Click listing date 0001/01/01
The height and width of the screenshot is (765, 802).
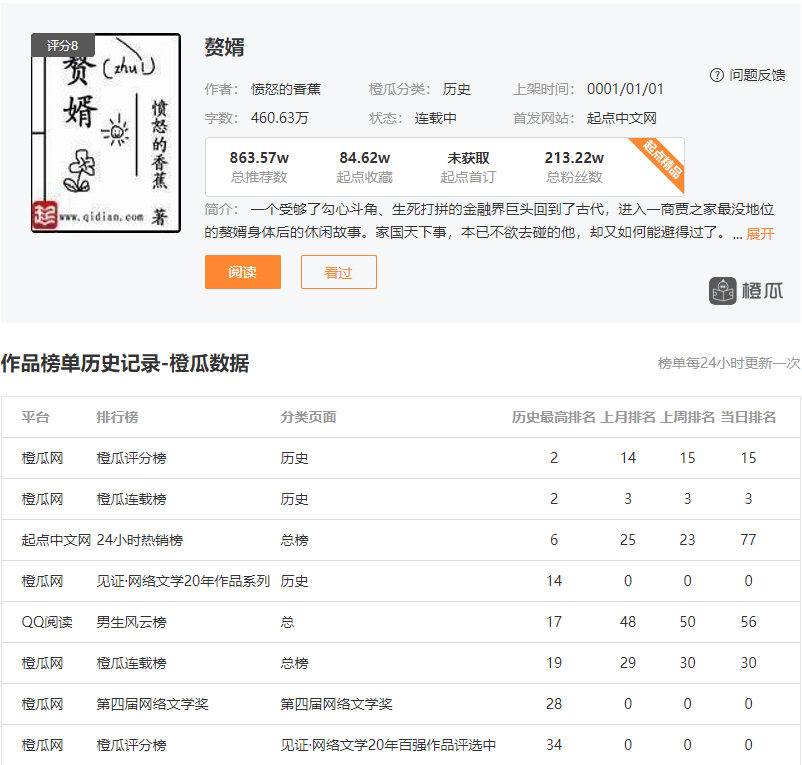coord(625,89)
